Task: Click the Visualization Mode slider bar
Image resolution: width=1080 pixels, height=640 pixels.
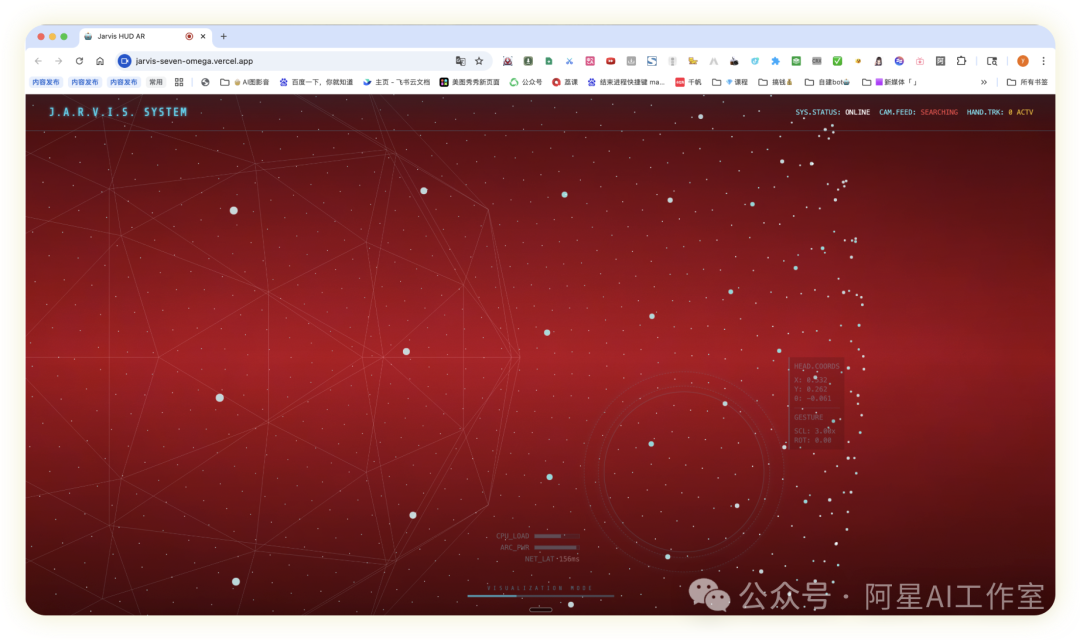Action: [x=540, y=596]
